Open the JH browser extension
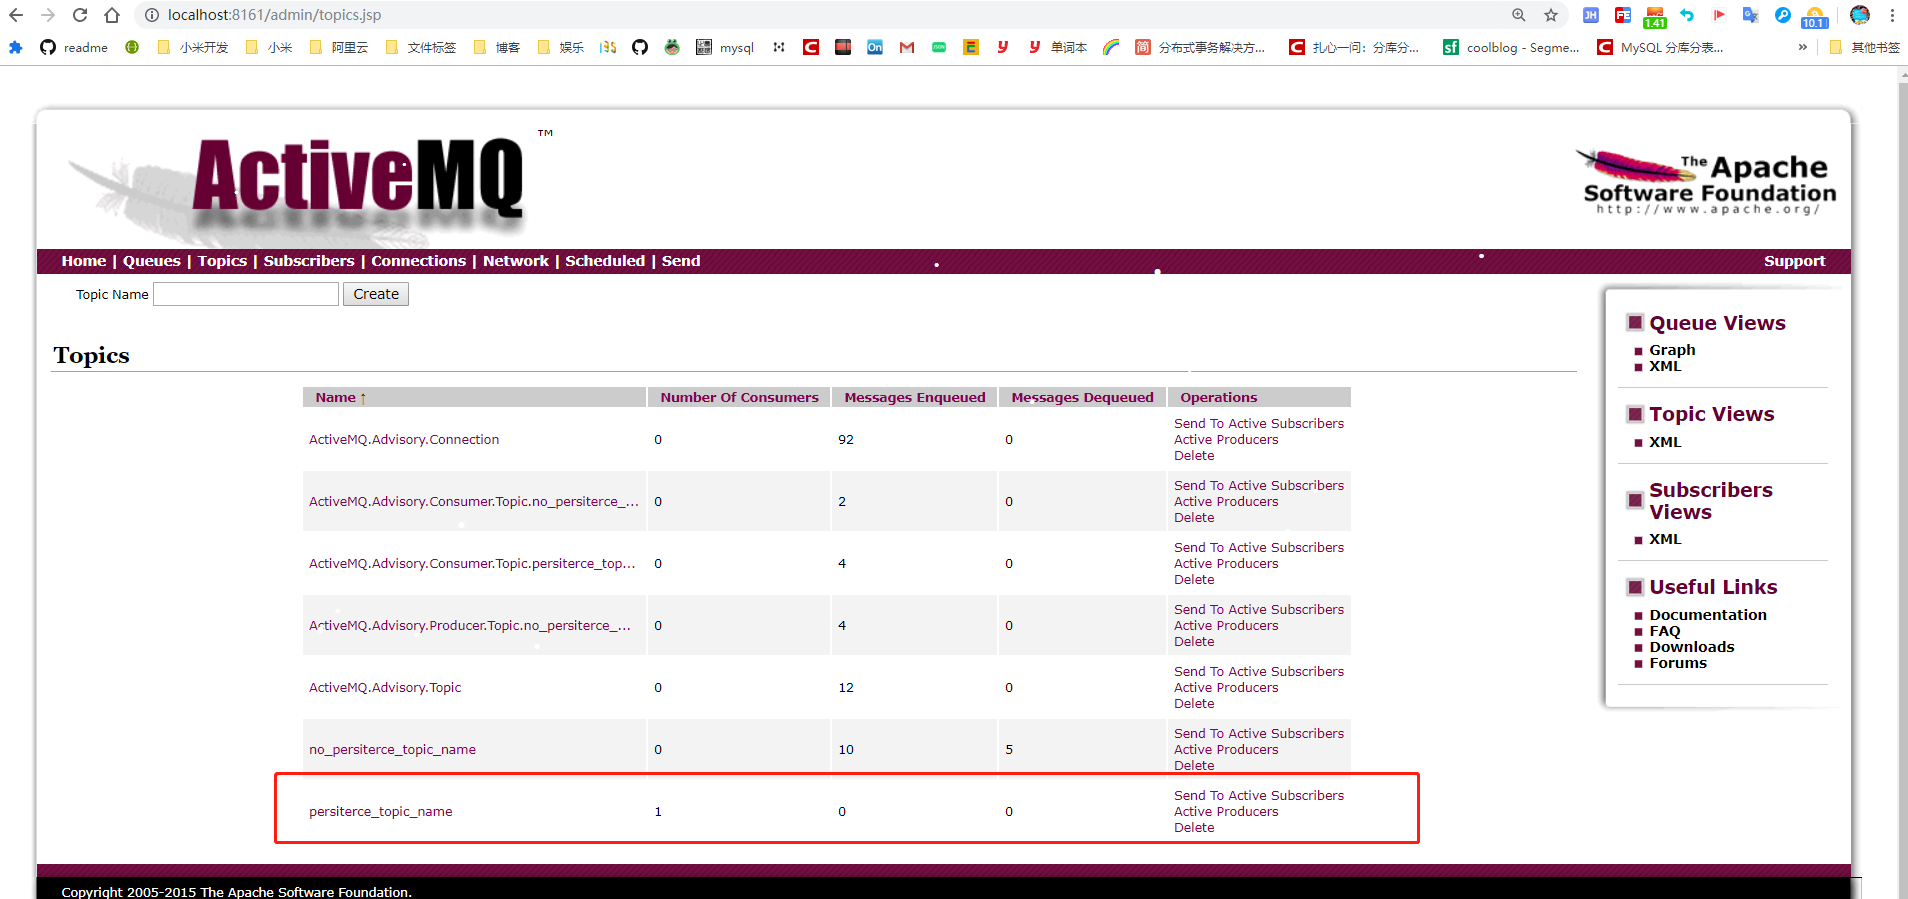 (x=1591, y=15)
